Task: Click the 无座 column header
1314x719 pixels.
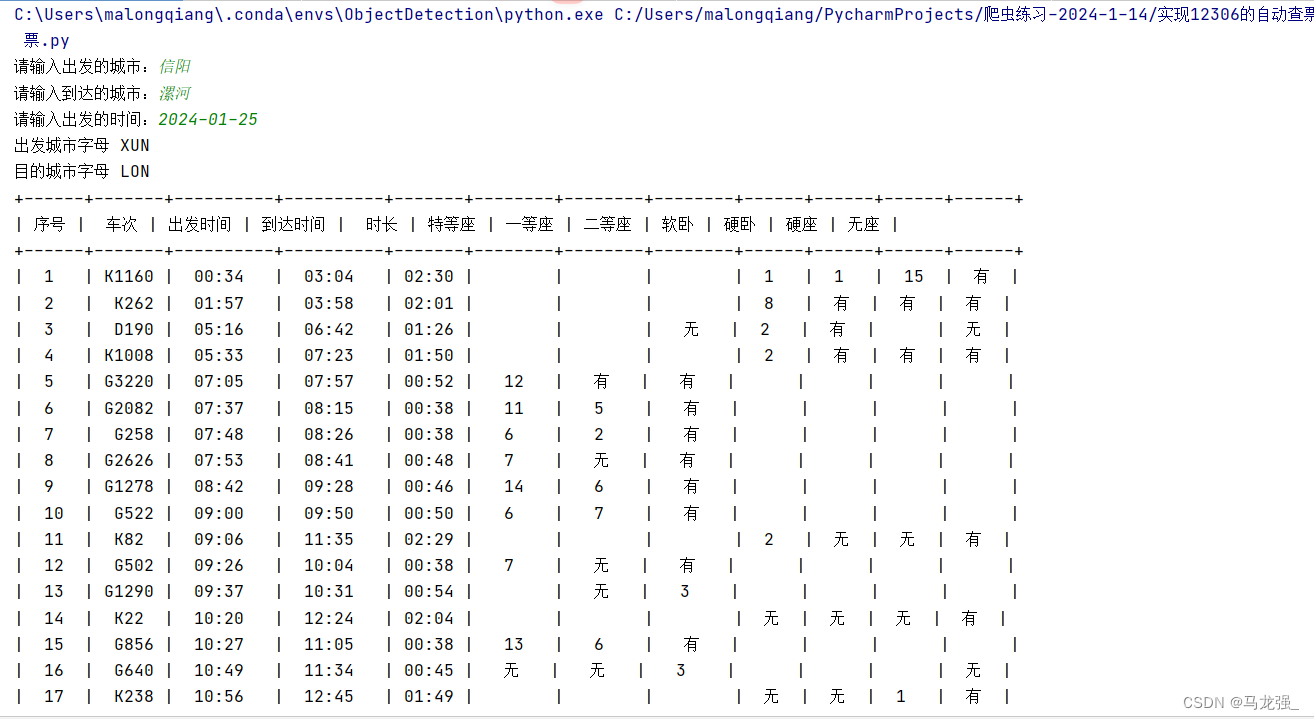Action: pos(863,225)
